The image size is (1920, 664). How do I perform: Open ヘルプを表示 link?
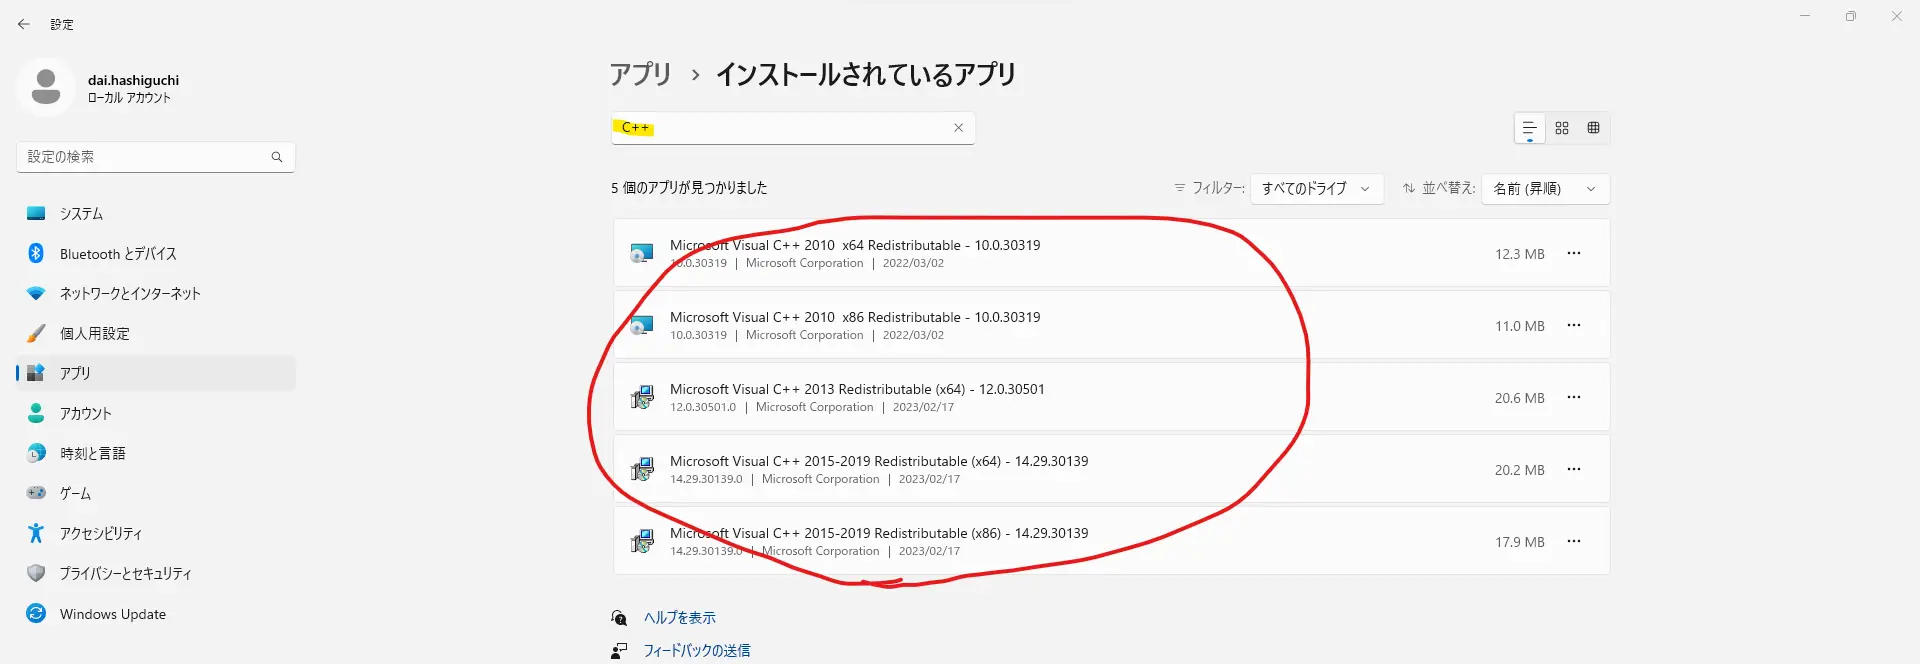(679, 618)
